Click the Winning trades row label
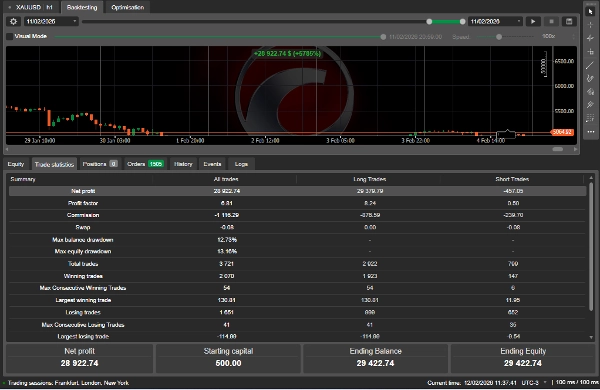Viewport: 600px width, 390px height. tap(83, 276)
